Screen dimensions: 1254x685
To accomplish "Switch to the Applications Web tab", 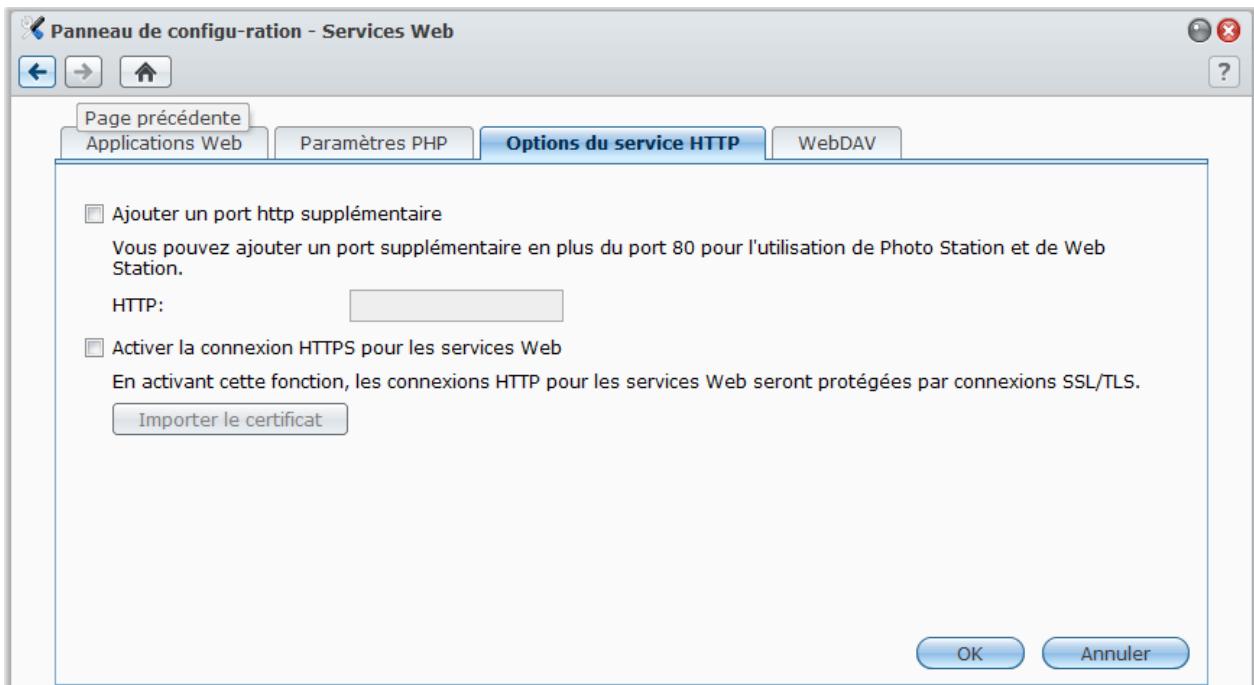I will tap(164, 142).
